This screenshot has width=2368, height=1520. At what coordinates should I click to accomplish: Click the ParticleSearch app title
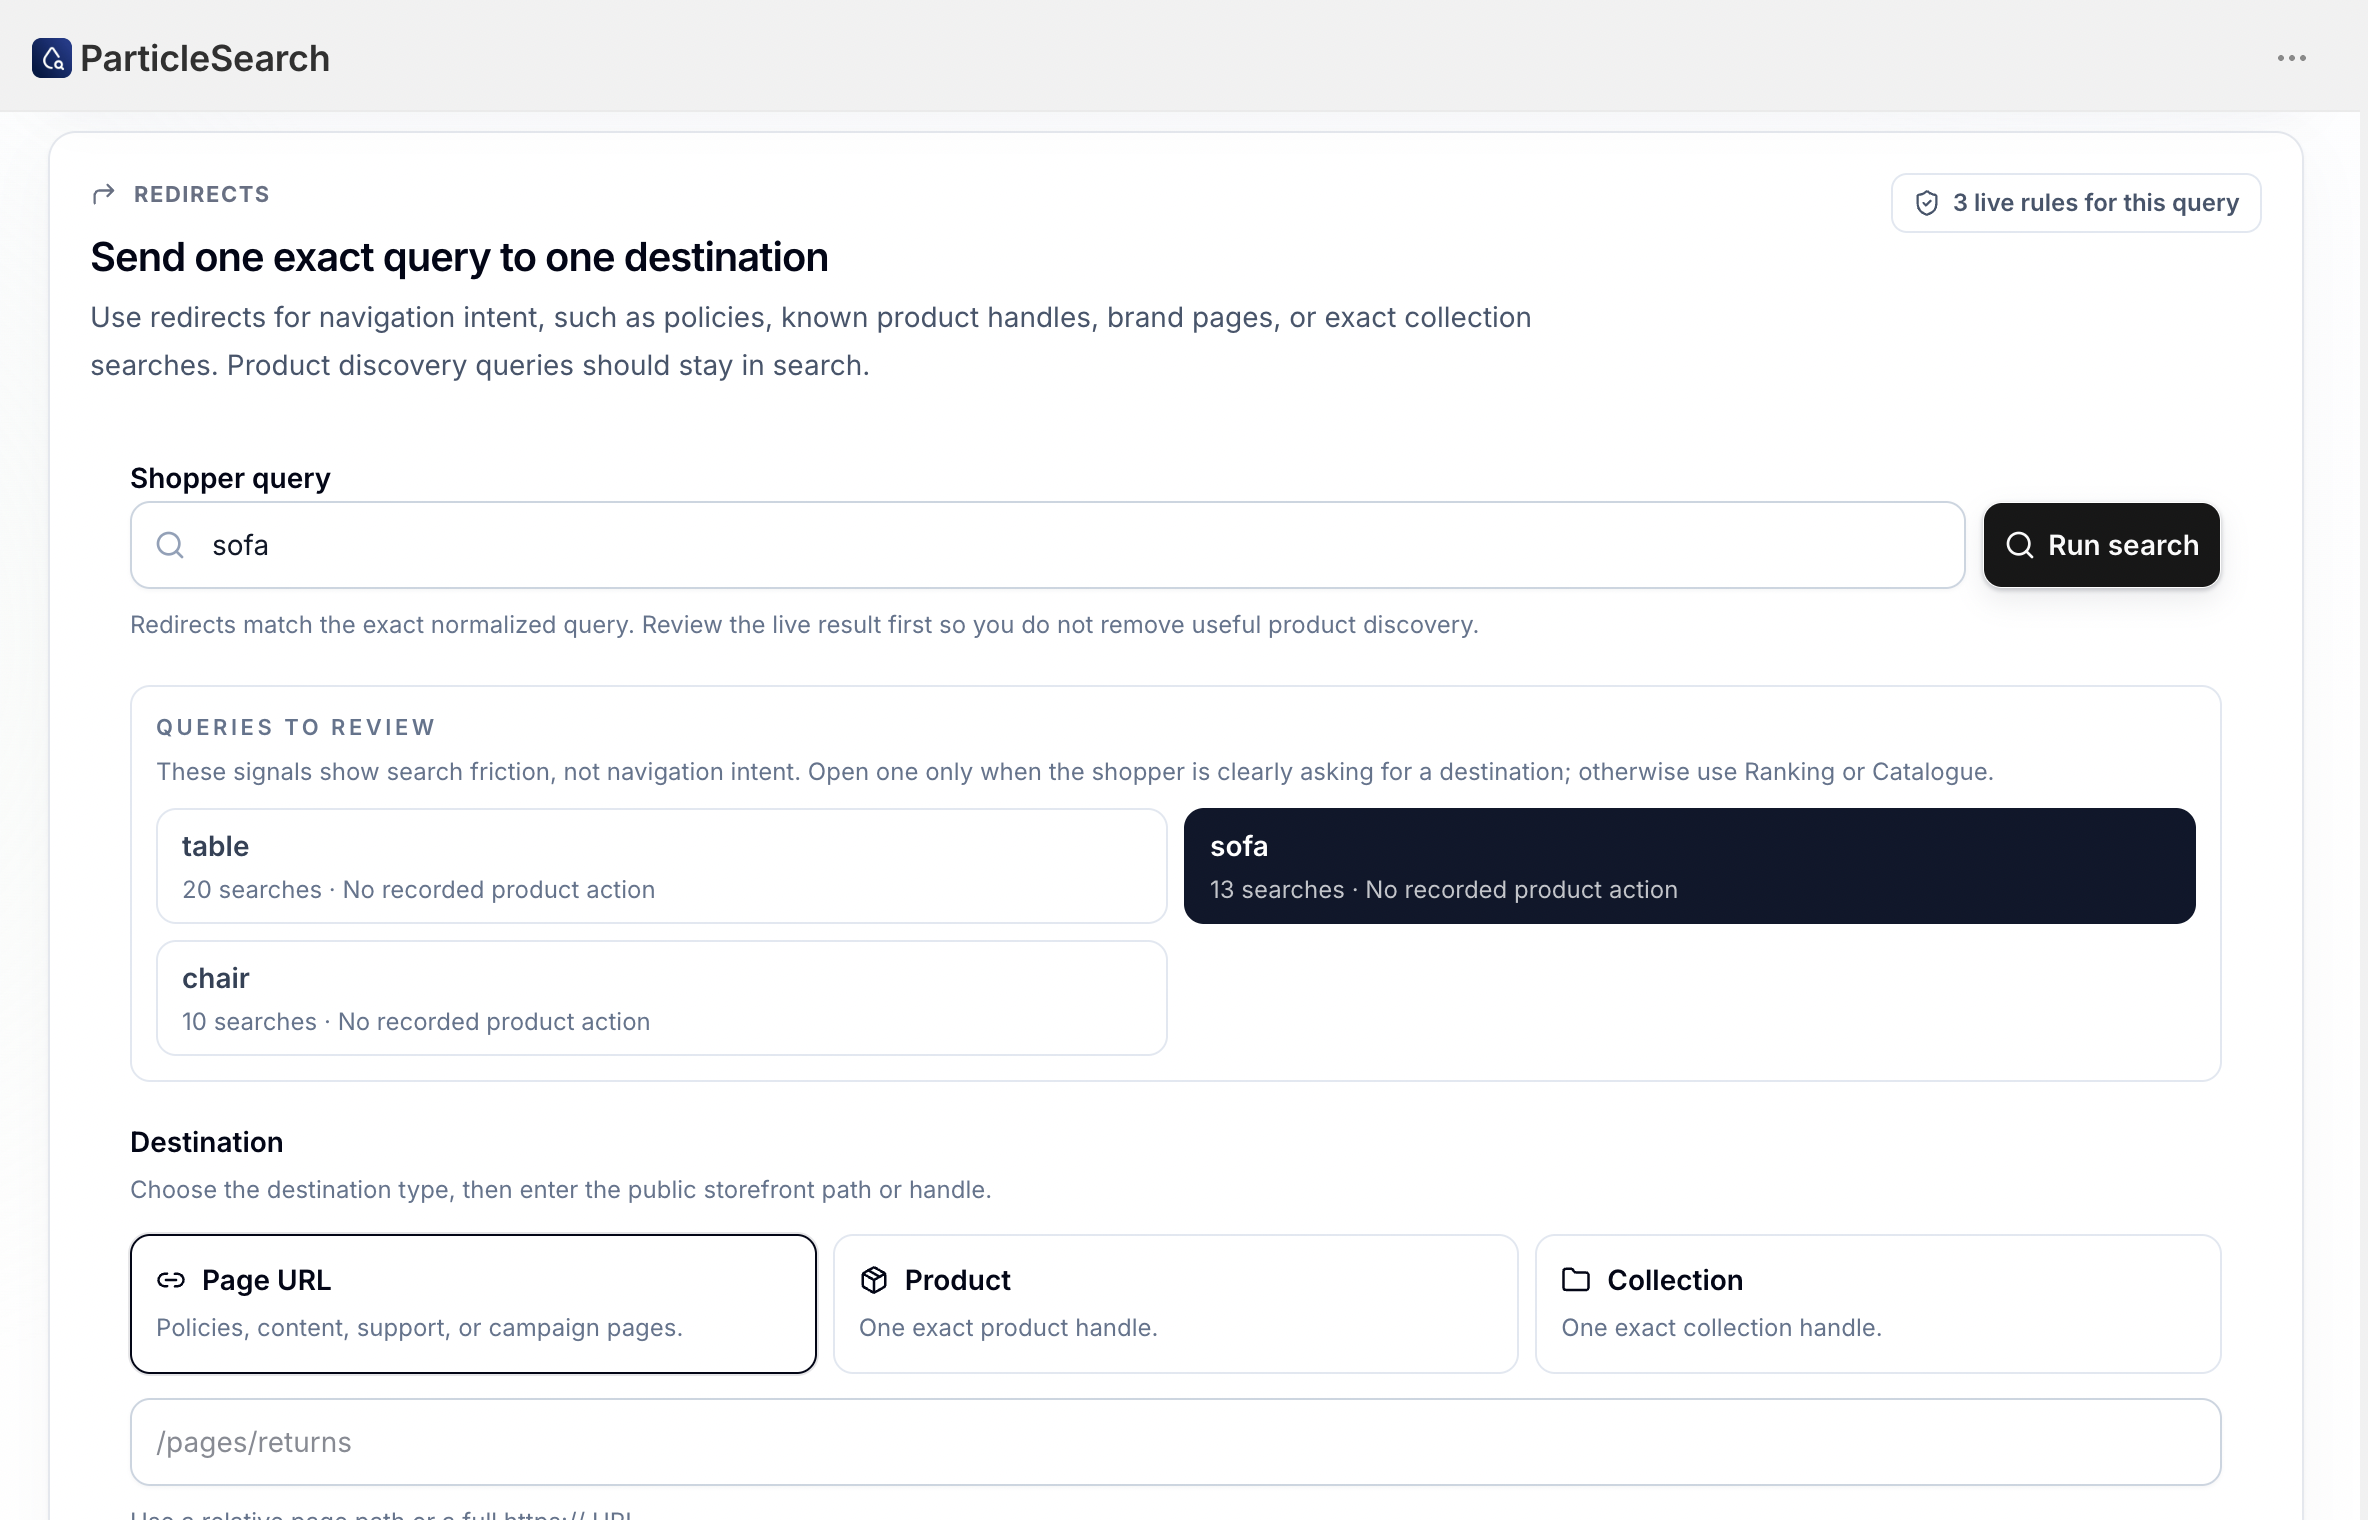[x=205, y=58]
